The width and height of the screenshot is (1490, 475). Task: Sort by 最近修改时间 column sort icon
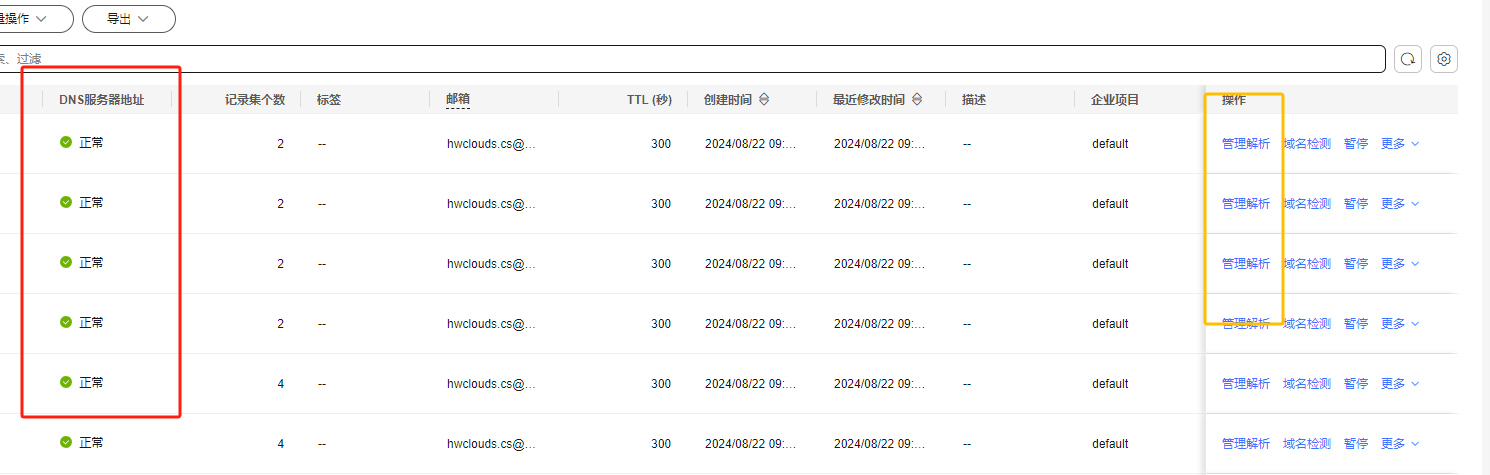coord(916,100)
